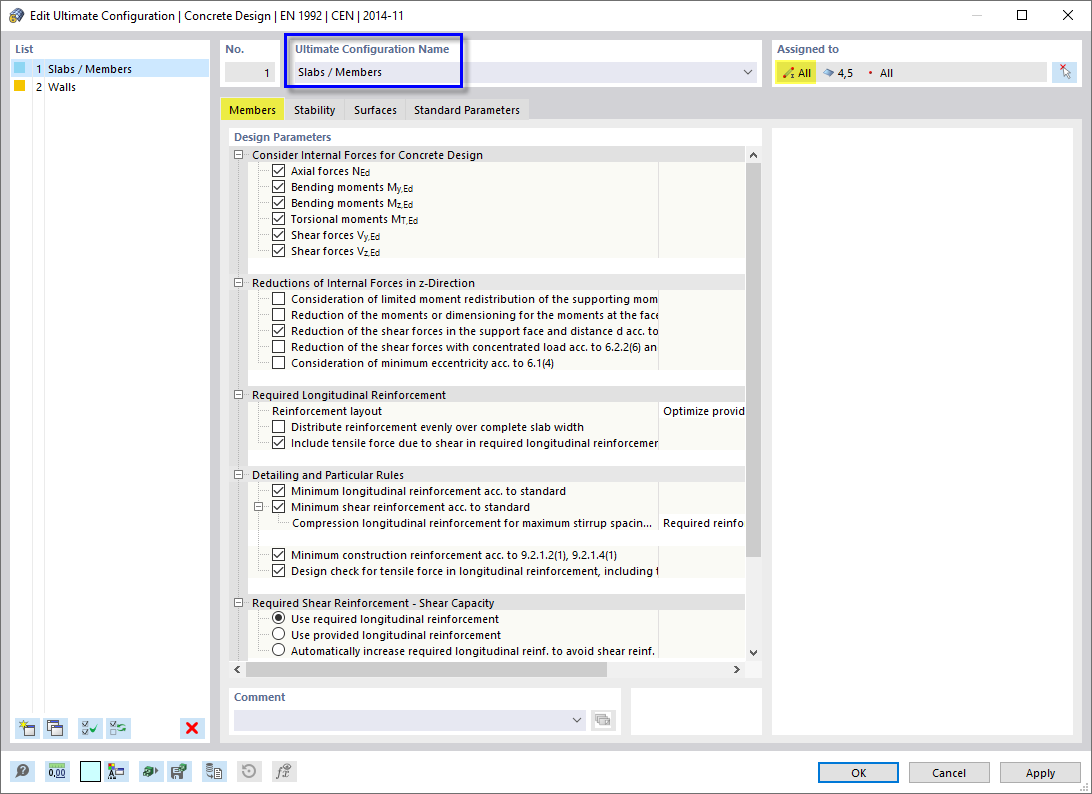Enable Consideration of minimum eccentricity acc. to 6.1(4)
1092x794 pixels.
pos(278,362)
